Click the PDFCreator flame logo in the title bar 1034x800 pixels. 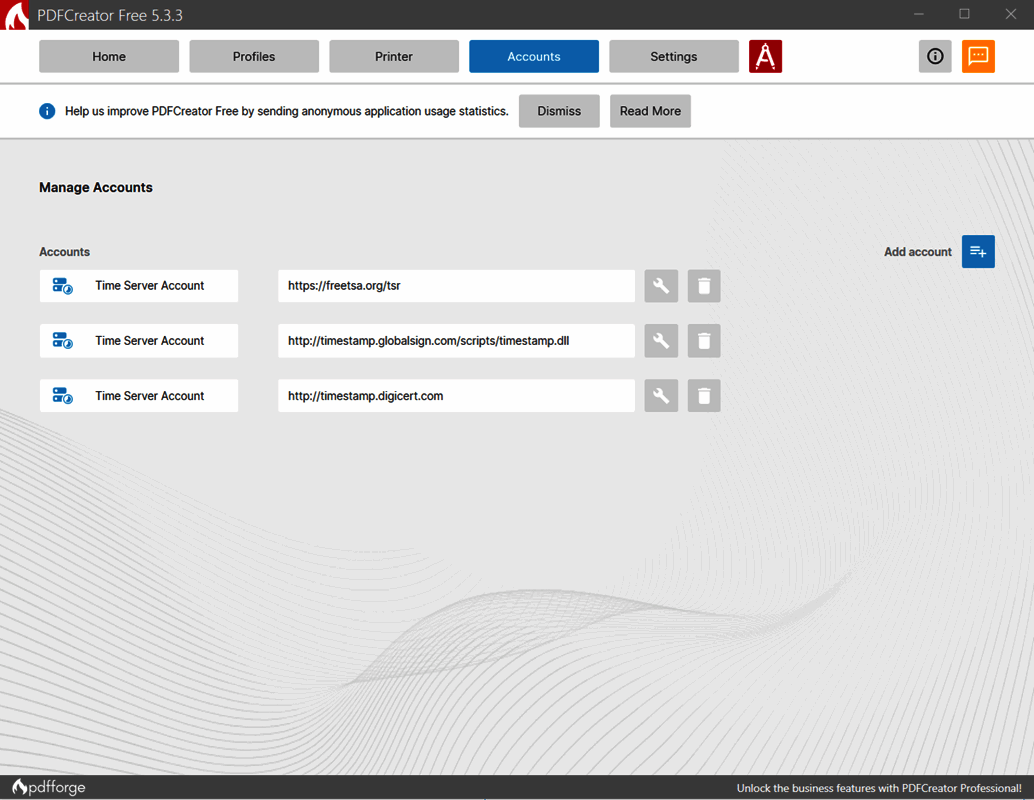coord(15,15)
